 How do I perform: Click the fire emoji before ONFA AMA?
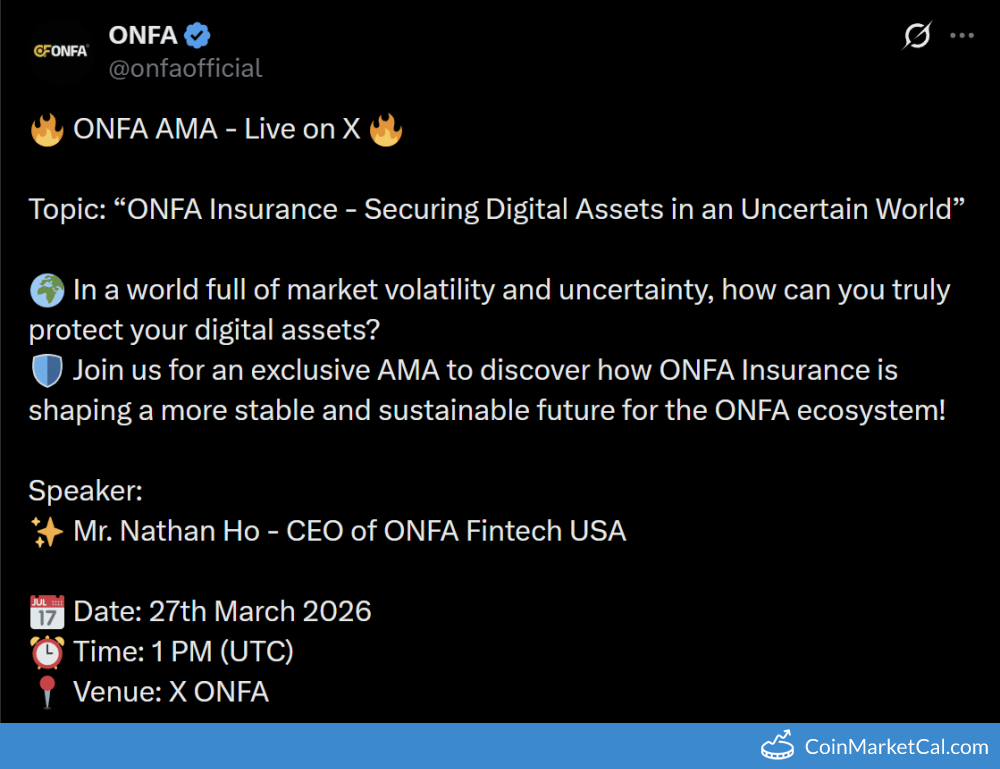47,130
